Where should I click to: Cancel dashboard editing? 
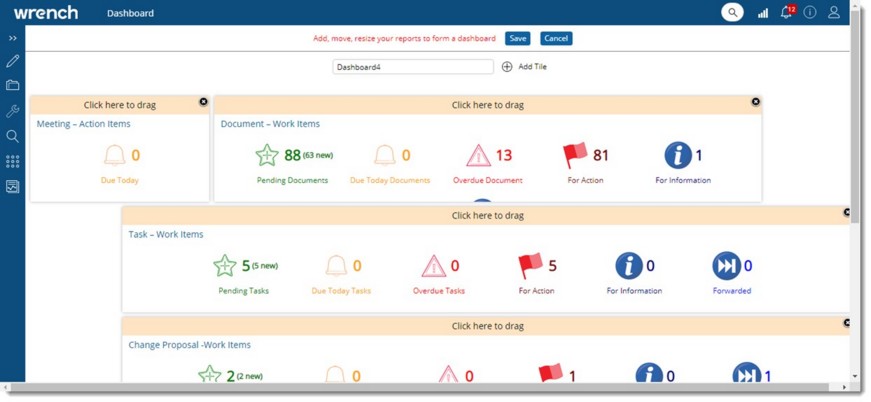point(556,38)
